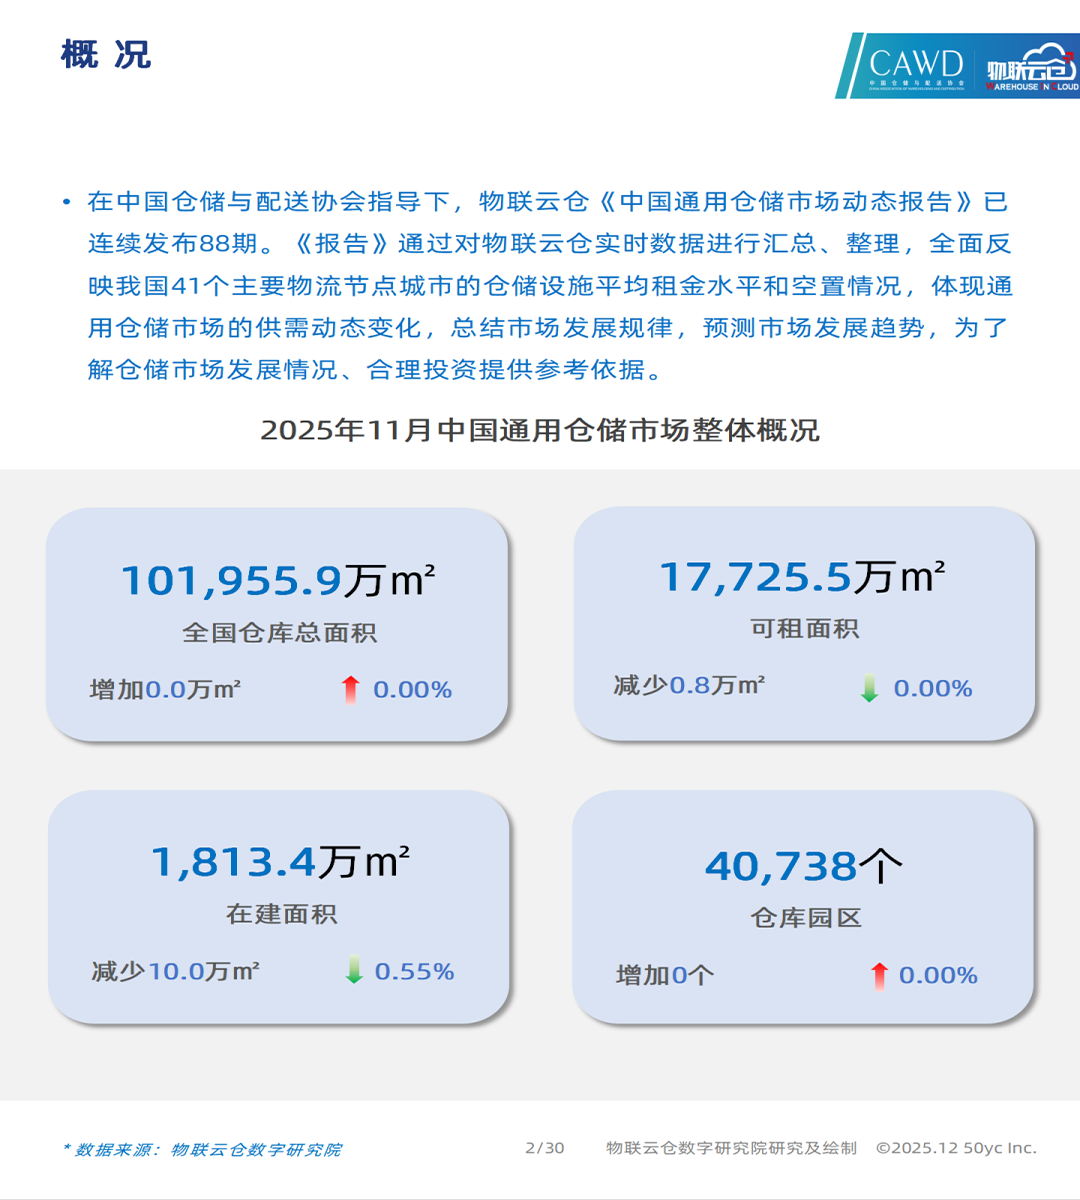Click the 1,813.4万m² under-construction figure
Viewport: 1080px width, 1200px height.
(x=280, y=862)
